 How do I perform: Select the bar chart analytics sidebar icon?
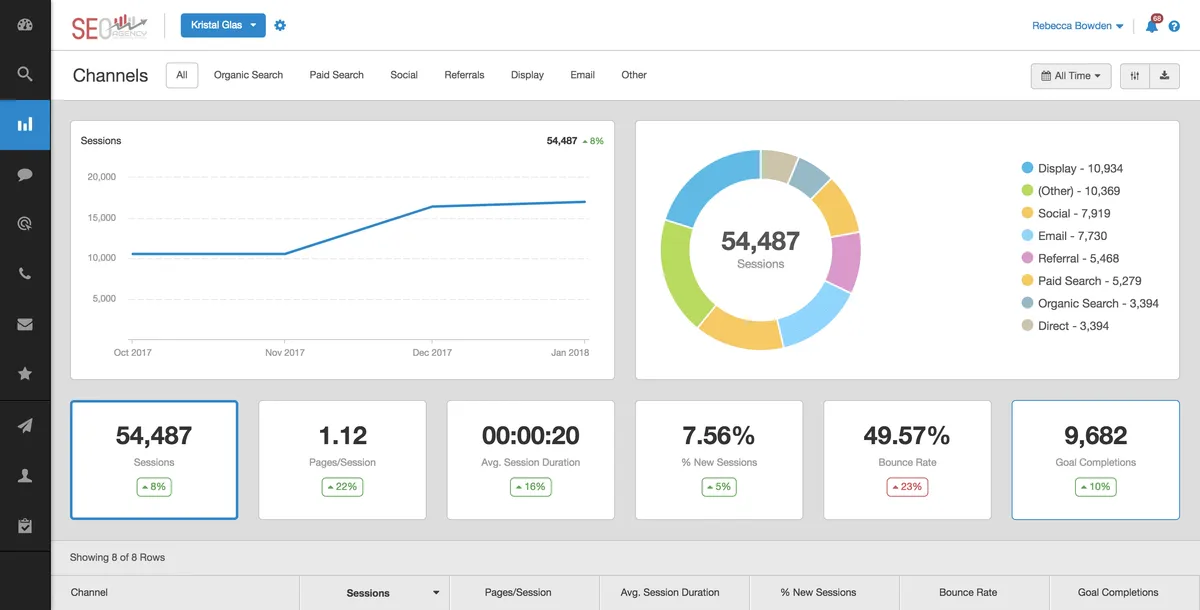pos(25,124)
